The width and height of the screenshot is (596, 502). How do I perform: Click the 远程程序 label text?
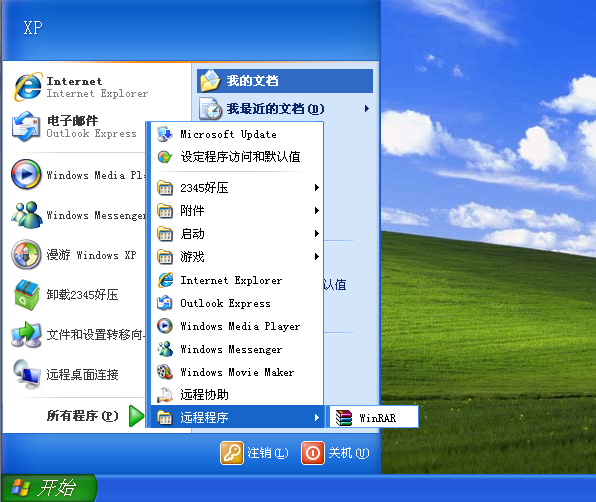204,418
